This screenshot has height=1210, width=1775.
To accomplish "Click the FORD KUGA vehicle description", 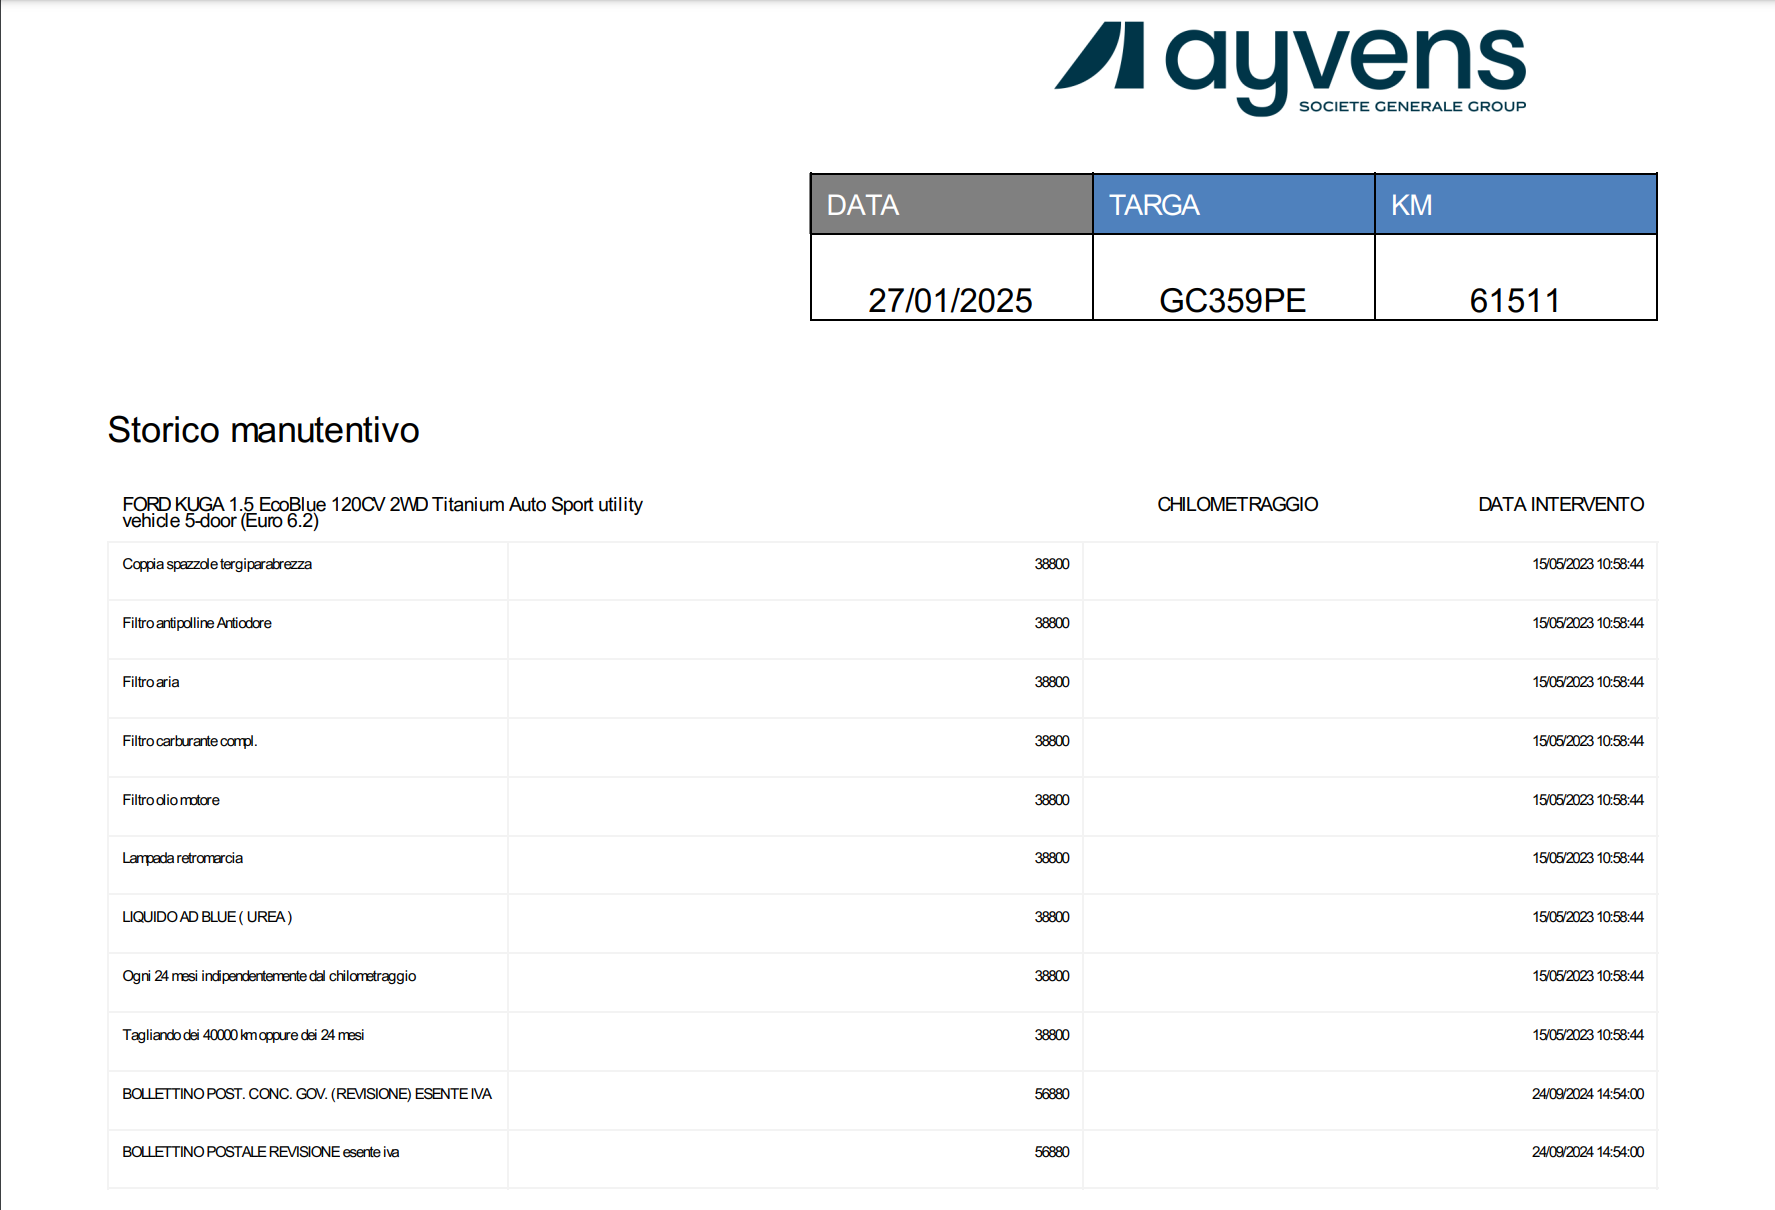I will pyautogui.click(x=382, y=512).
